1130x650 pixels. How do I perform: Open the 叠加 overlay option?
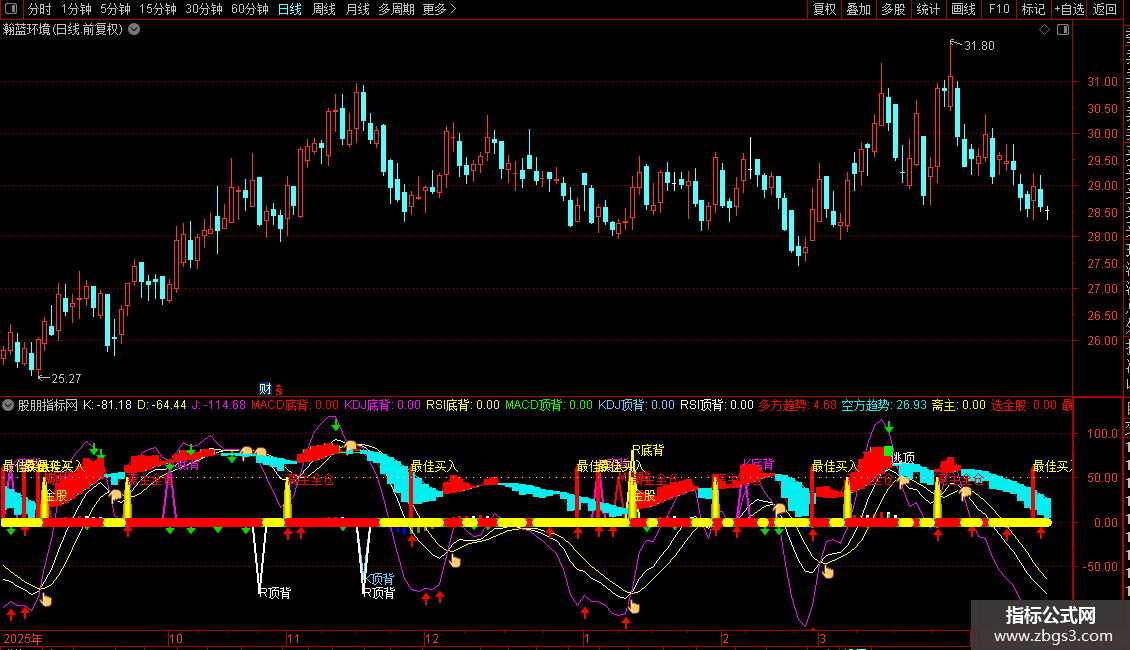point(858,10)
